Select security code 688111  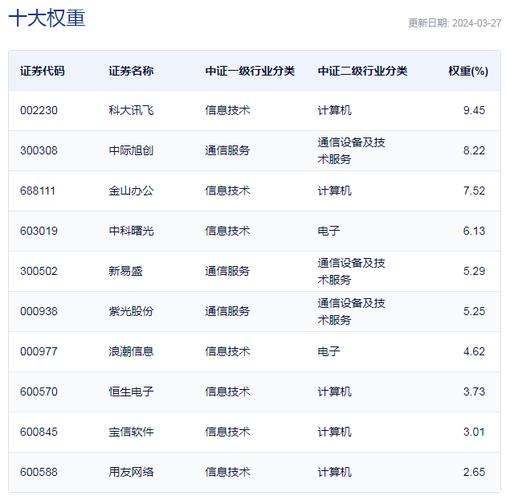coord(38,191)
